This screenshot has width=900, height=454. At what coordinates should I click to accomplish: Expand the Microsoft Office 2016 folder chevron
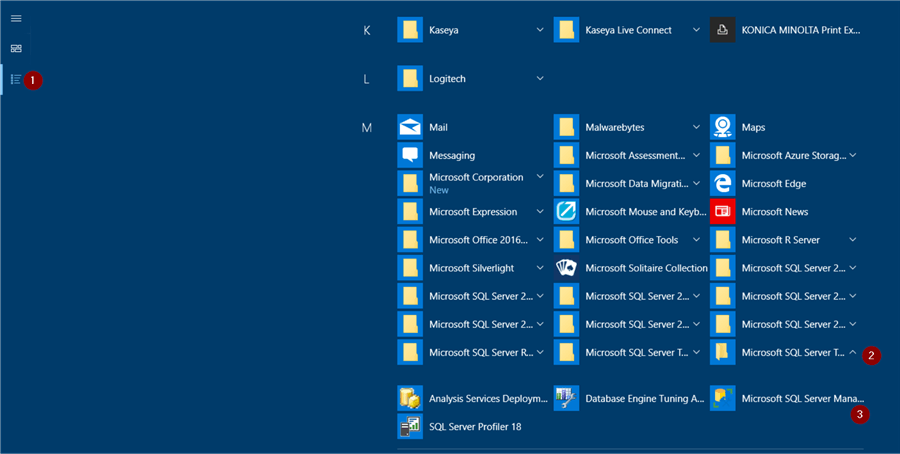[x=540, y=239]
